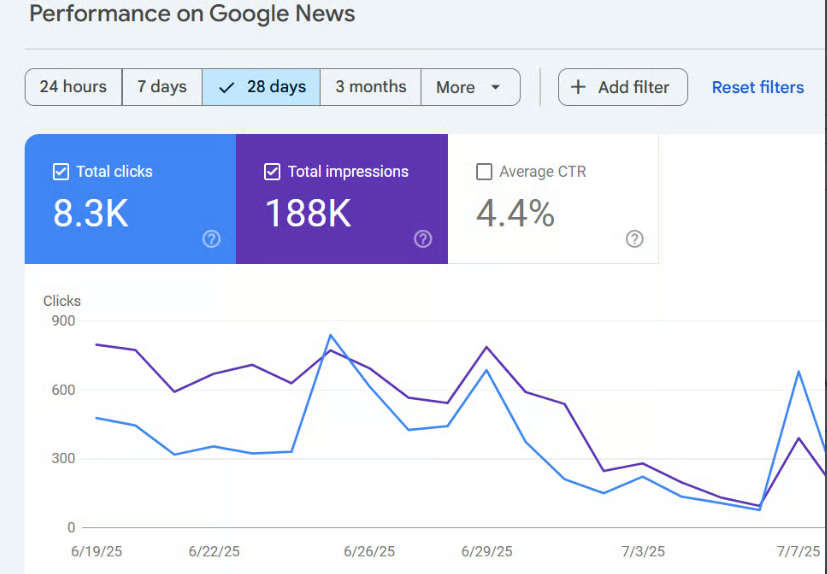This screenshot has width=827, height=574.
Task: Choose the 3 months date range
Action: coord(370,87)
